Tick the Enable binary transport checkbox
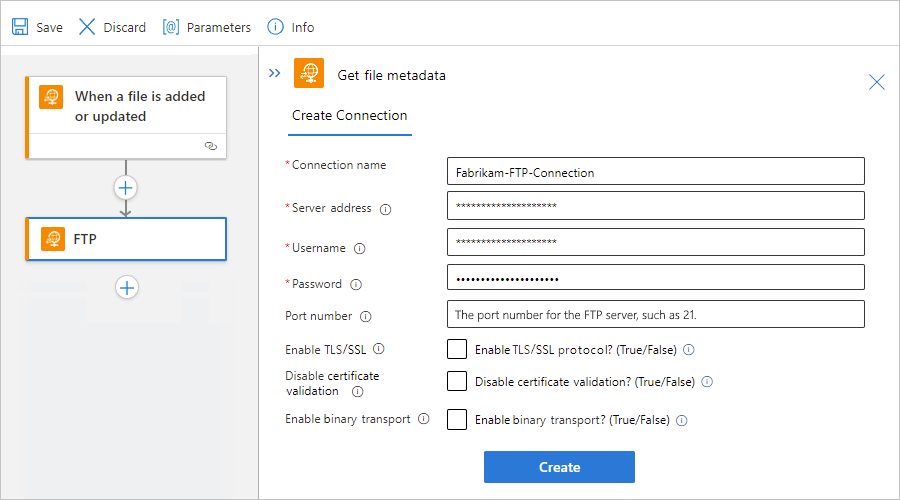The image size is (900, 500). click(457, 420)
